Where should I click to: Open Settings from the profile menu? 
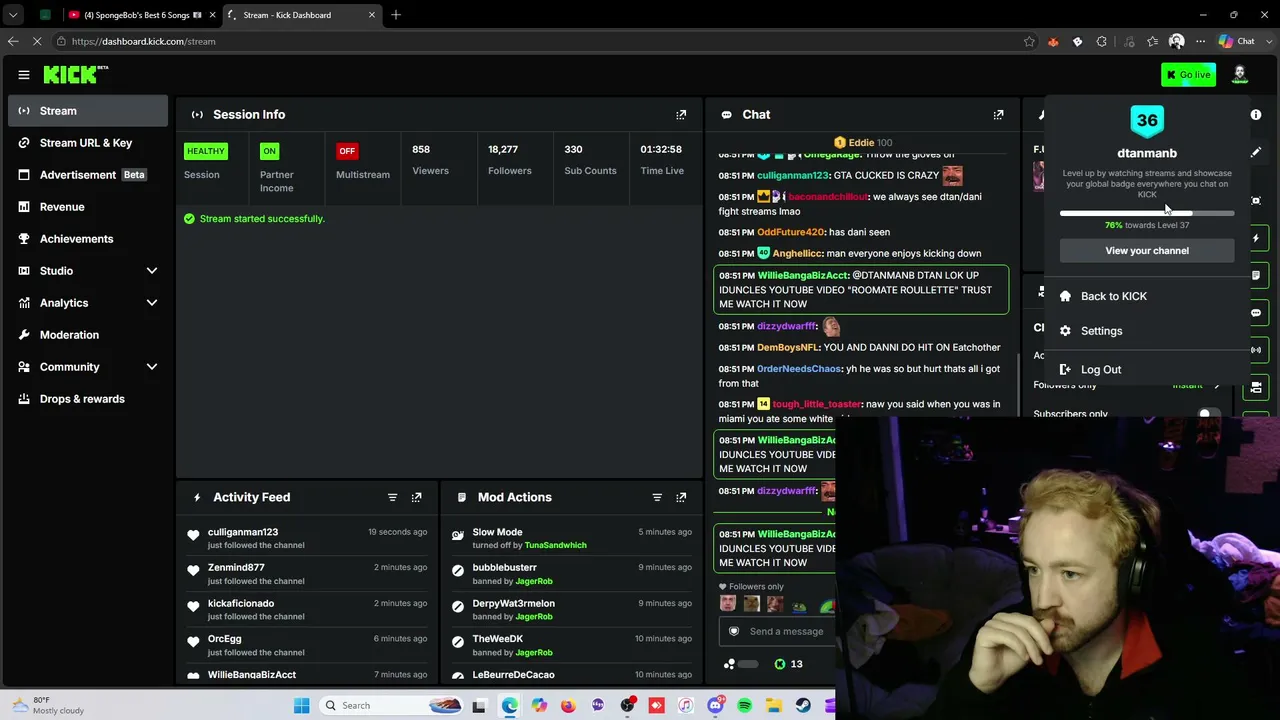[x=1147, y=331]
